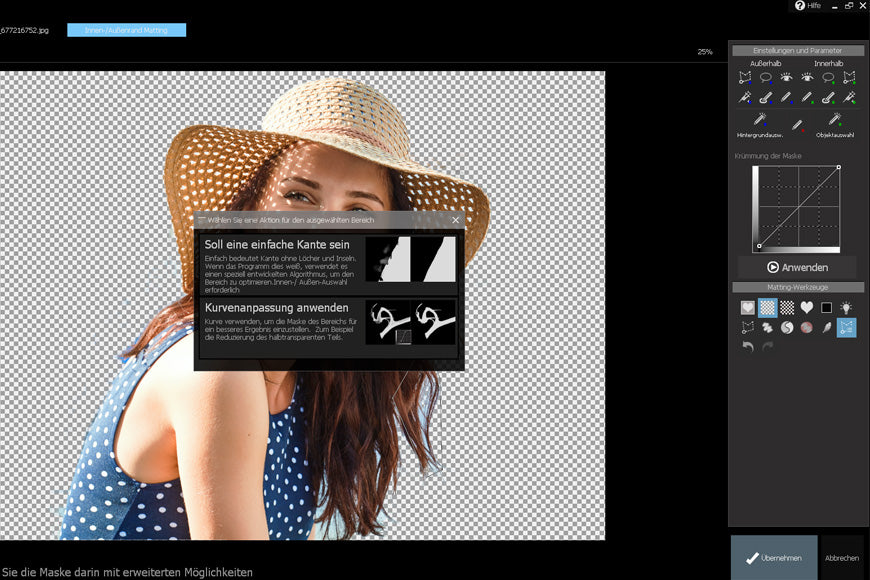Click the top-right mask curve control point
Image resolution: width=870 pixels, height=580 pixels.
838,167
